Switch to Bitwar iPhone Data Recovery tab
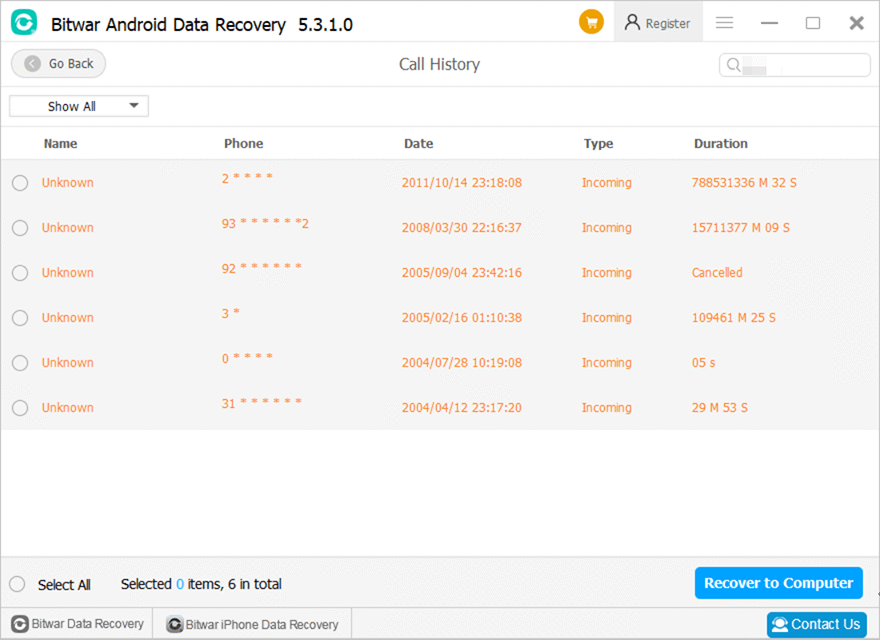 click(252, 624)
